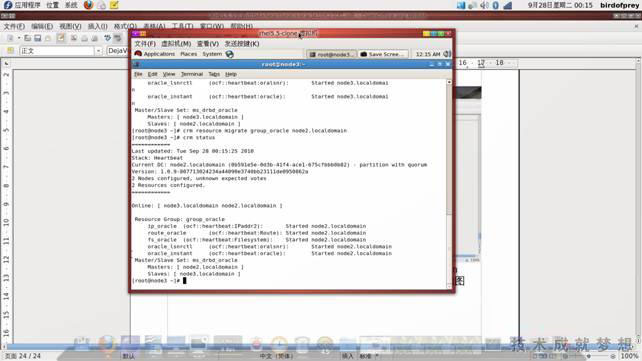Click 中文 (简体) language in status bar
Screen dimensions: 642x361
(x=276, y=356)
